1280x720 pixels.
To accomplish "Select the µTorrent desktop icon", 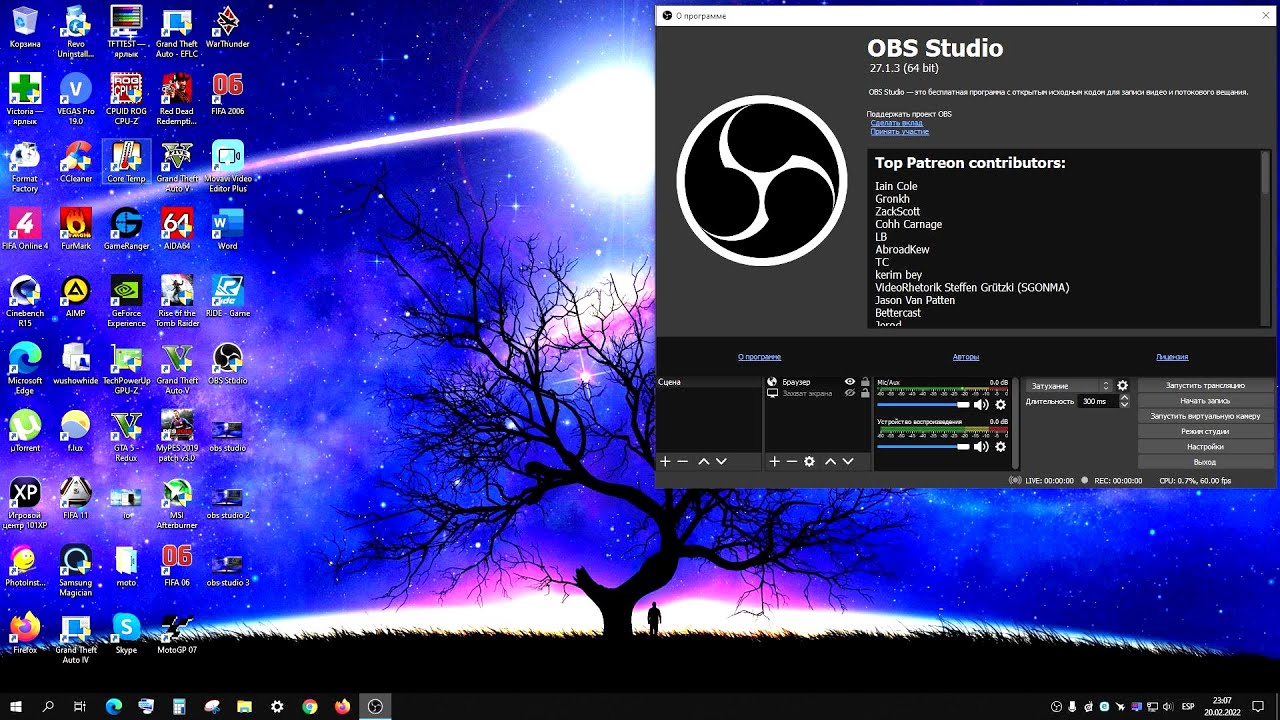I will (x=25, y=431).
